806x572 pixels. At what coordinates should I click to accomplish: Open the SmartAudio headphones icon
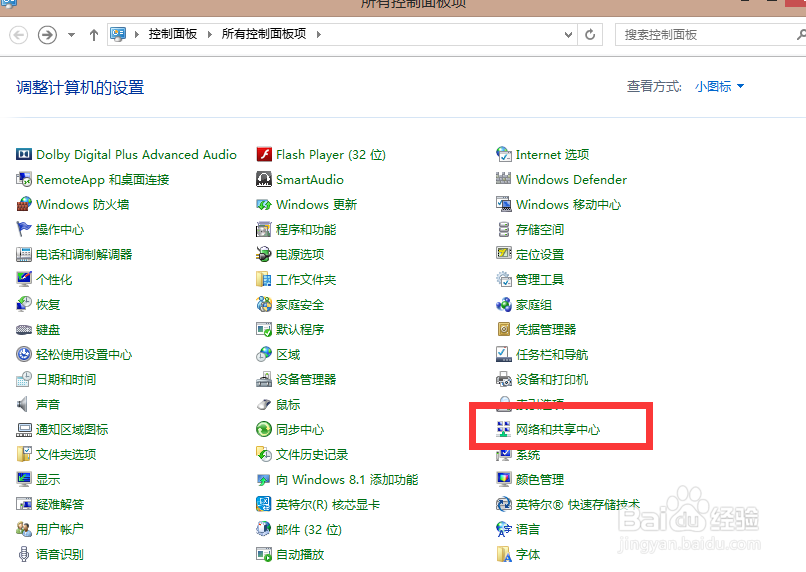coord(264,179)
